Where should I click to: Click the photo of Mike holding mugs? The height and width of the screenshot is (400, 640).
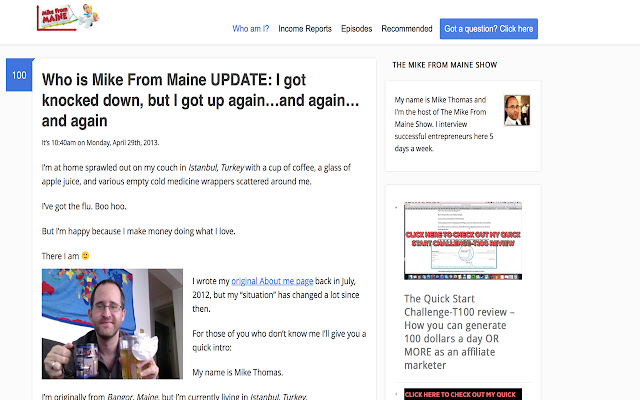112,324
